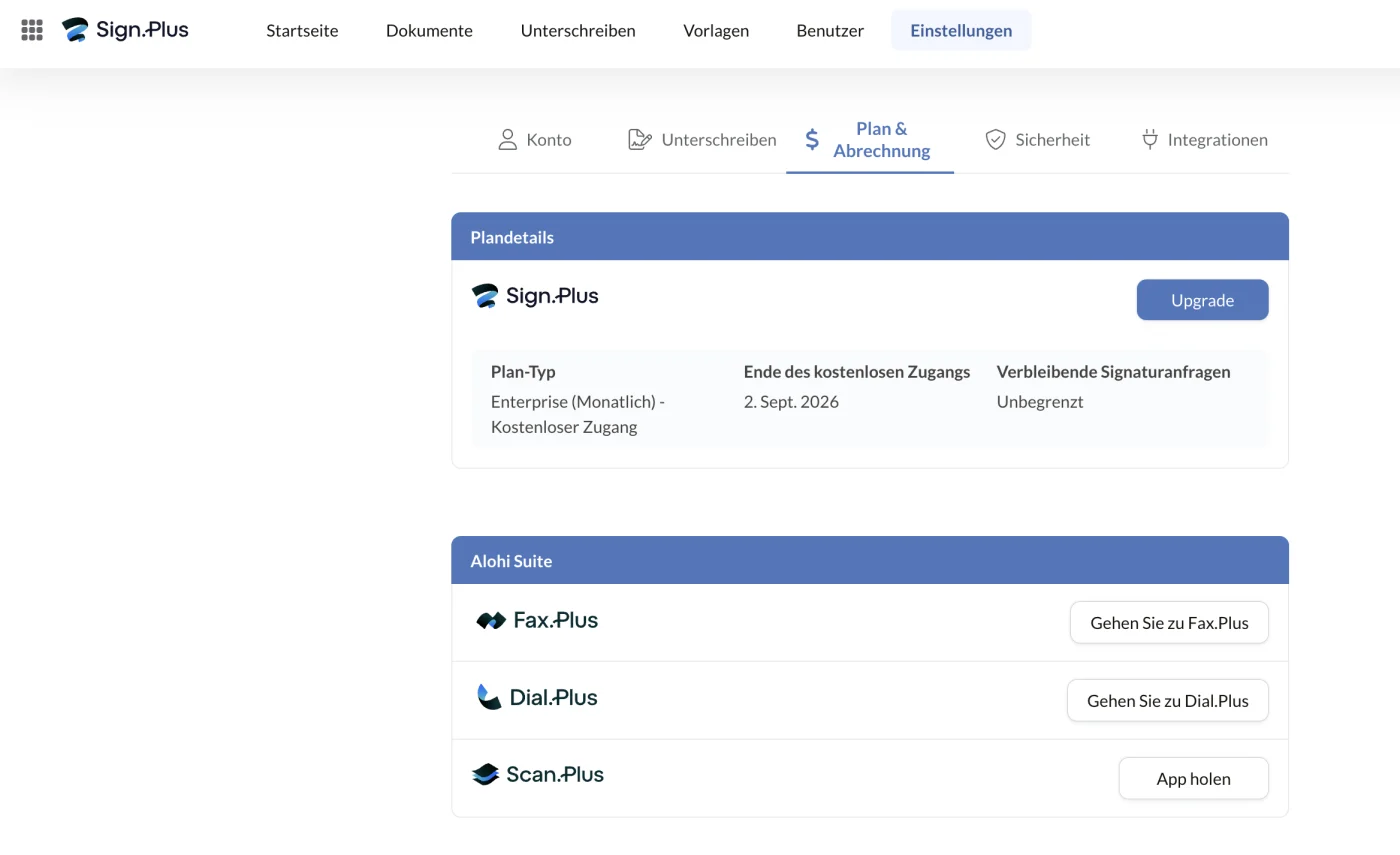This screenshot has height=855, width=1400.
Task: Click the Alohi Suite section header
Action: [x=870, y=561]
